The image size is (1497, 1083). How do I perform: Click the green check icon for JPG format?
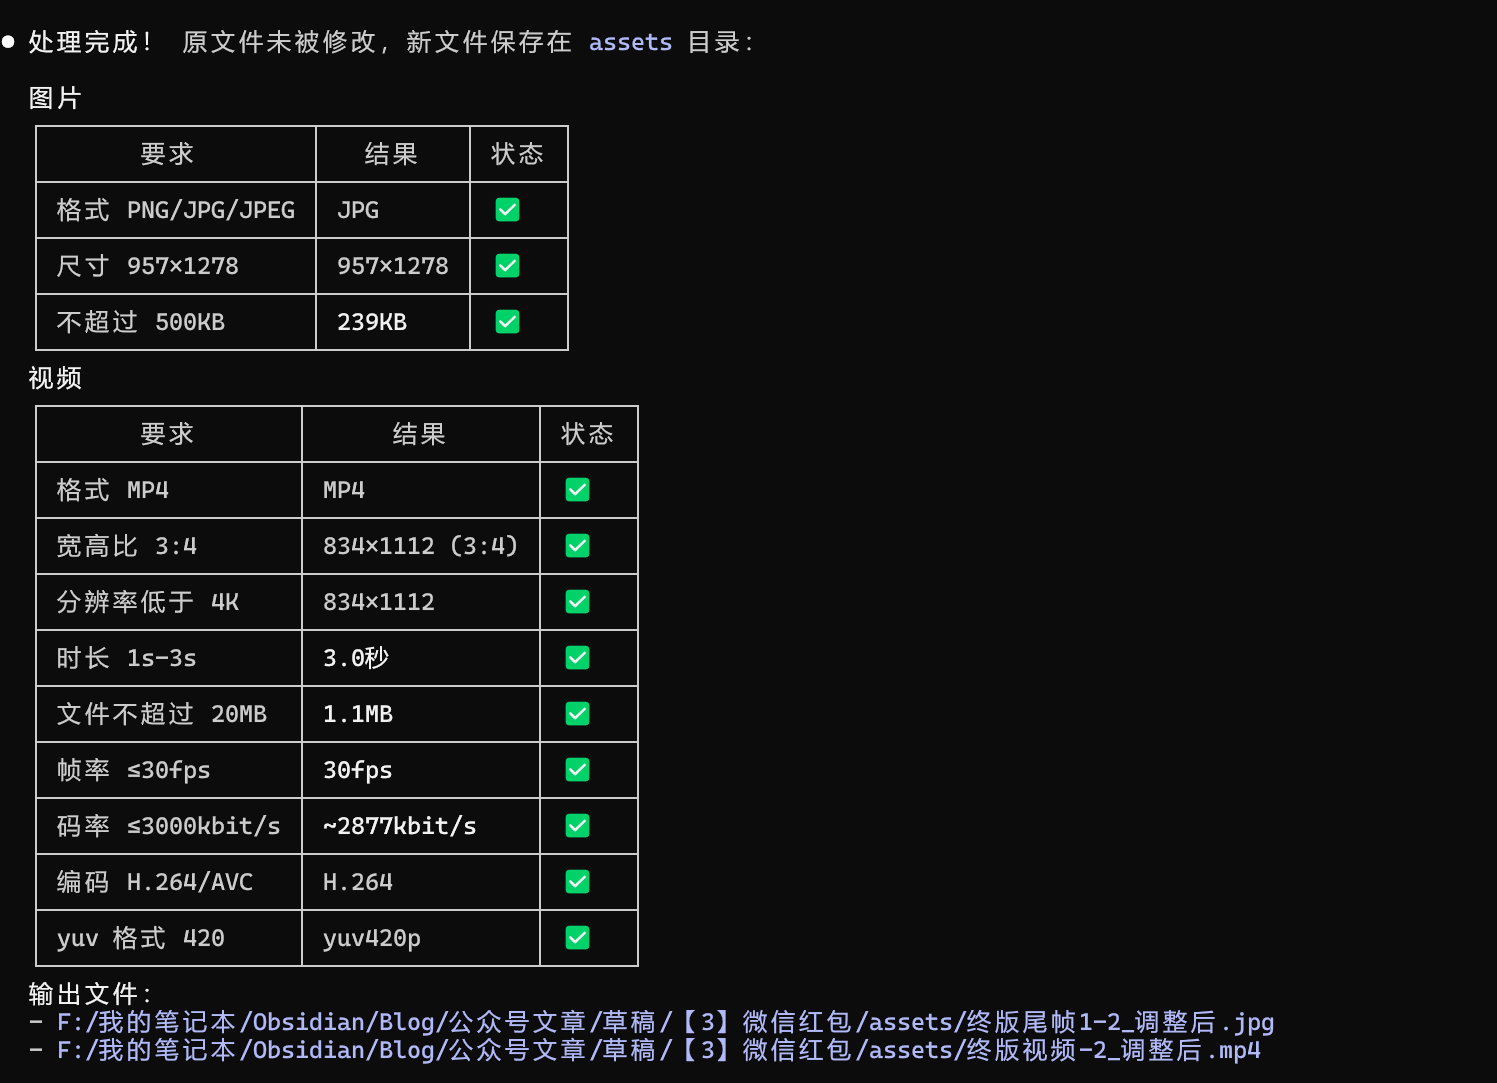tap(506, 210)
